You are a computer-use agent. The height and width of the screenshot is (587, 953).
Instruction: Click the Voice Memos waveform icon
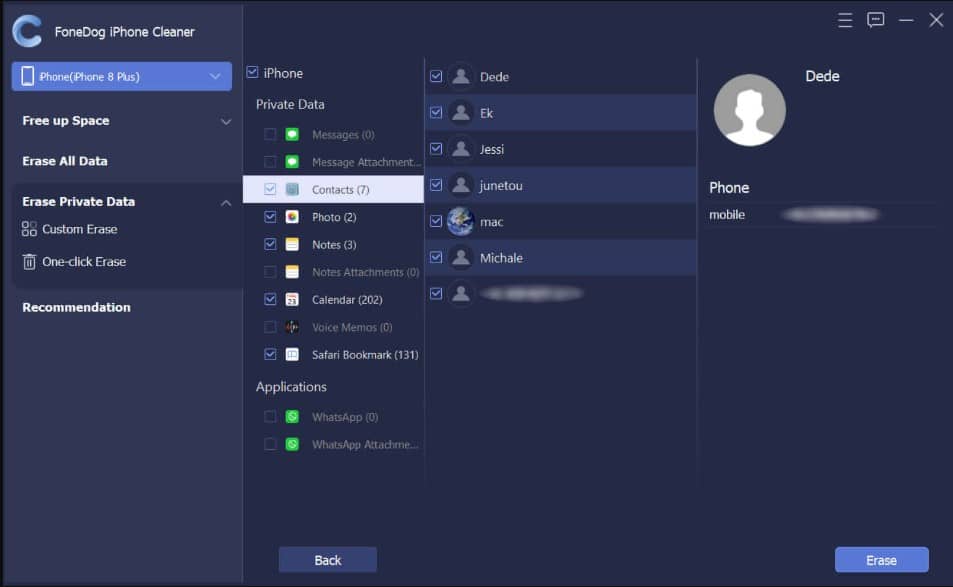click(292, 327)
